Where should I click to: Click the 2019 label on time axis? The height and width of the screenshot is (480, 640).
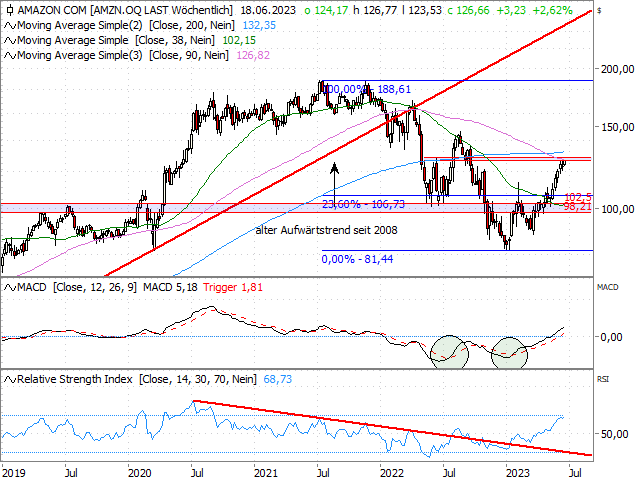tap(14, 473)
